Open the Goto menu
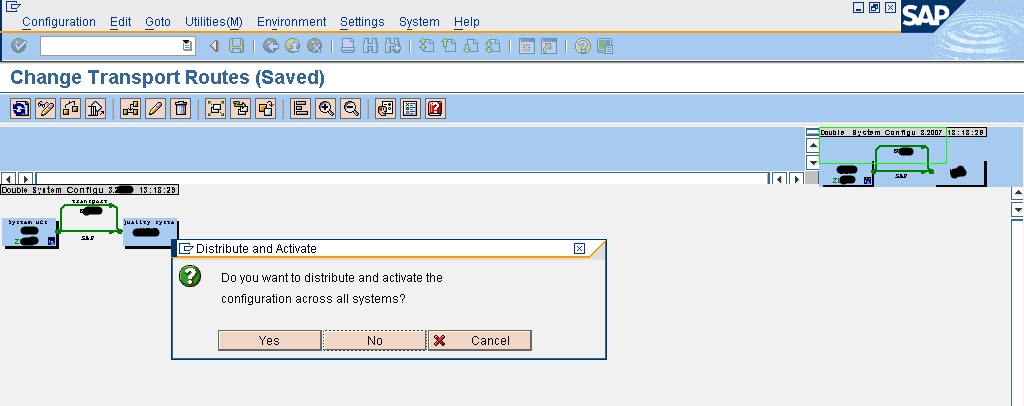This screenshot has width=1024, height=406. [157, 22]
